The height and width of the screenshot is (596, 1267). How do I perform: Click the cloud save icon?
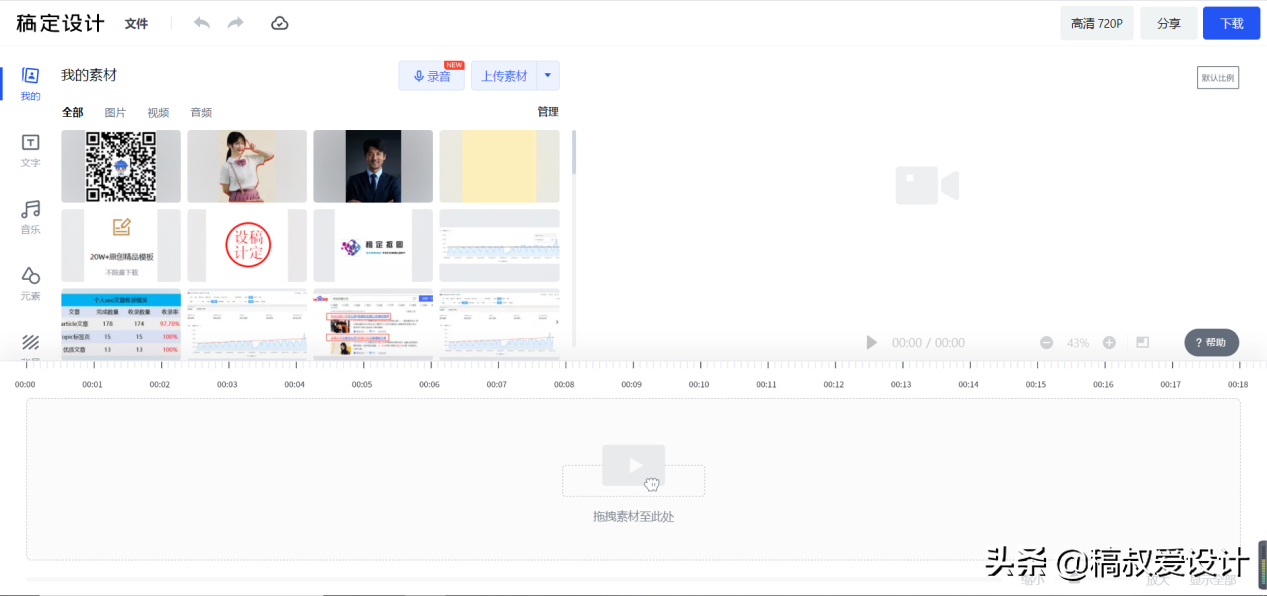(279, 22)
